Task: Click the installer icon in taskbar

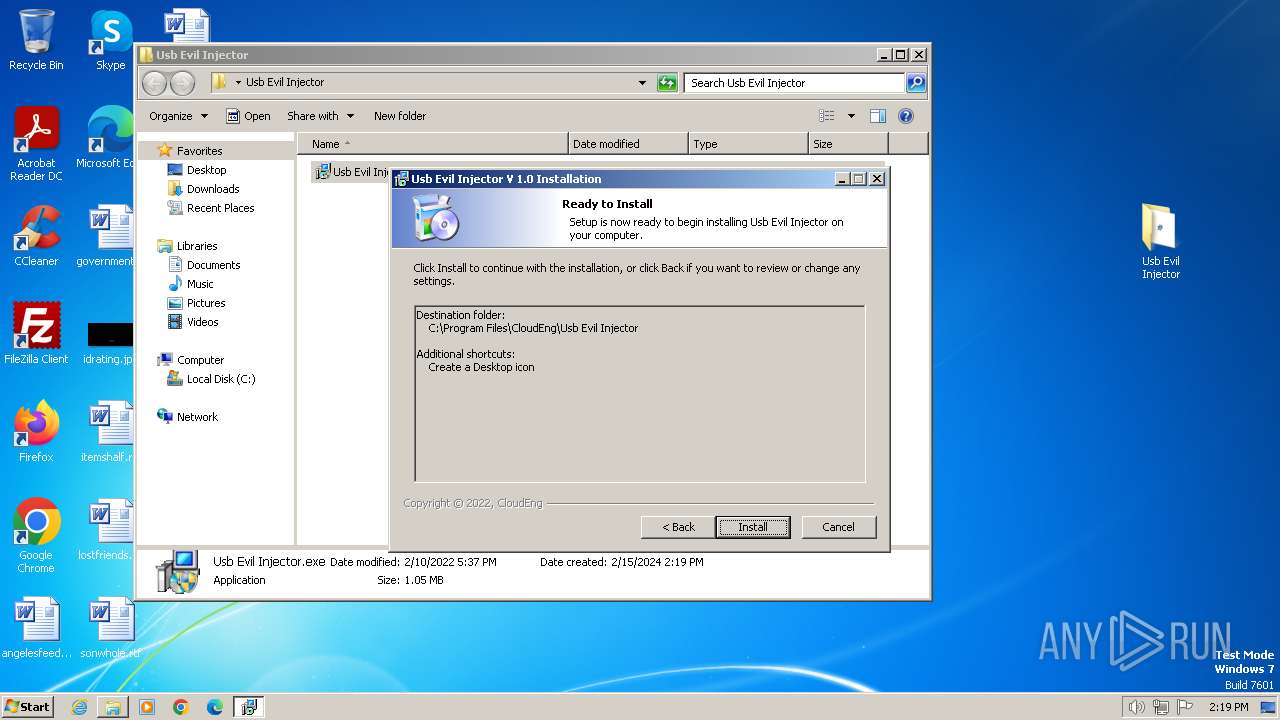Action: [x=249, y=707]
